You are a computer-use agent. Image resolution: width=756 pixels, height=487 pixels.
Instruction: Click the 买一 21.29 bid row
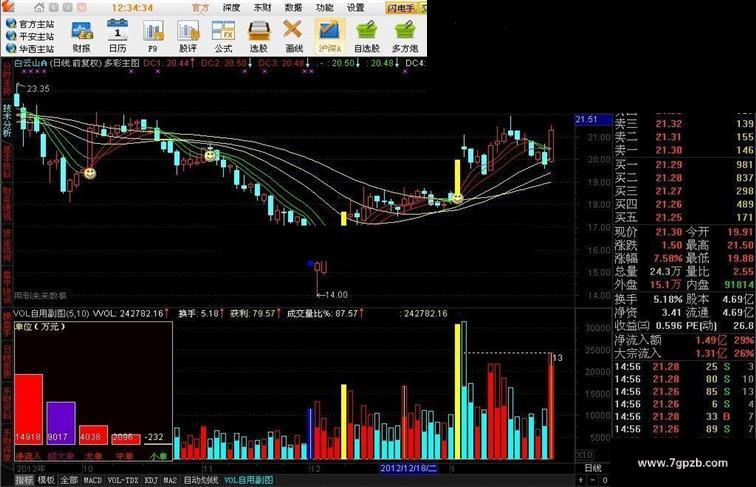click(684, 164)
